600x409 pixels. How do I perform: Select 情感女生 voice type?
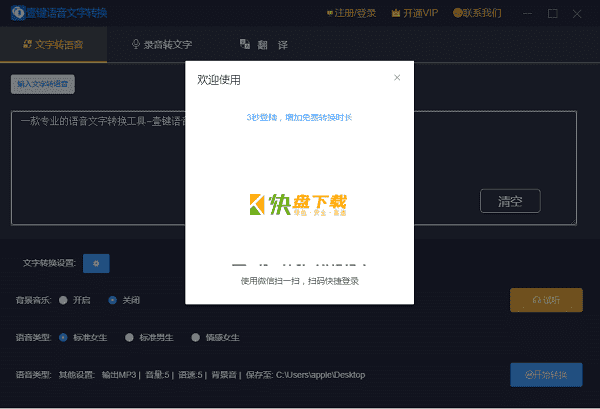pyautogui.click(x=196, y=337)
